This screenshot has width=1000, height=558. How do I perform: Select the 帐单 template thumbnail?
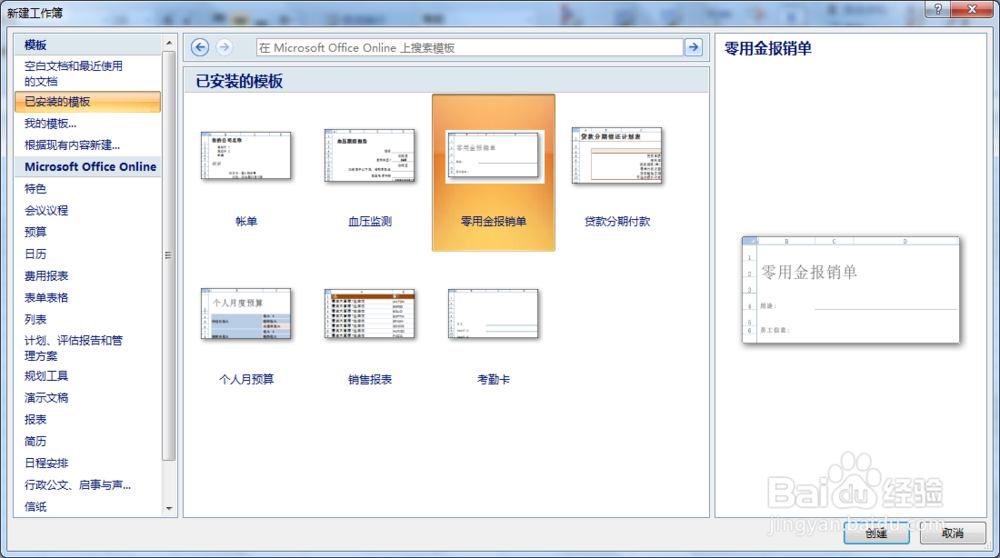246,156
